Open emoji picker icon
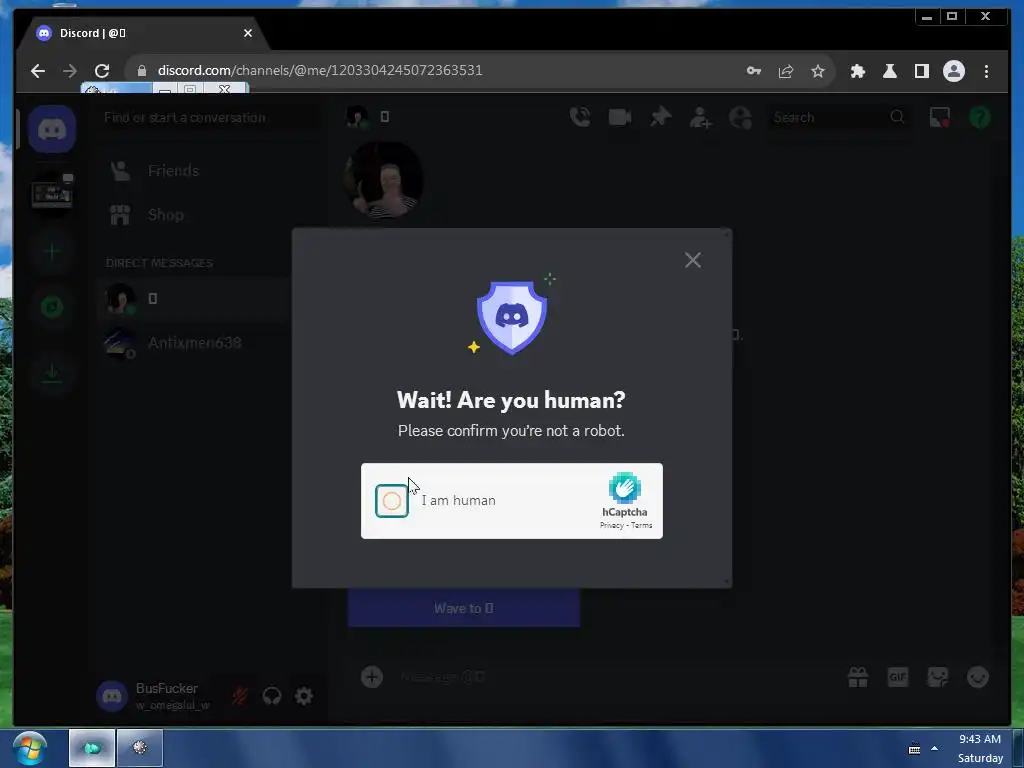1024x768 pixels. pyautogui.click(x=978, y=677)
